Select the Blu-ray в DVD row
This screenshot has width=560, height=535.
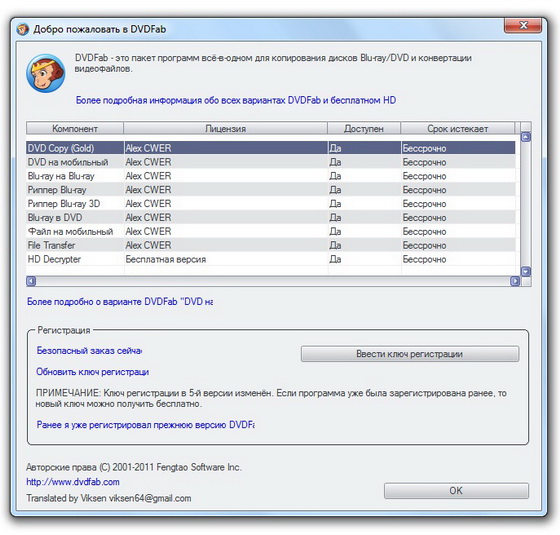[x=270, y=218]
